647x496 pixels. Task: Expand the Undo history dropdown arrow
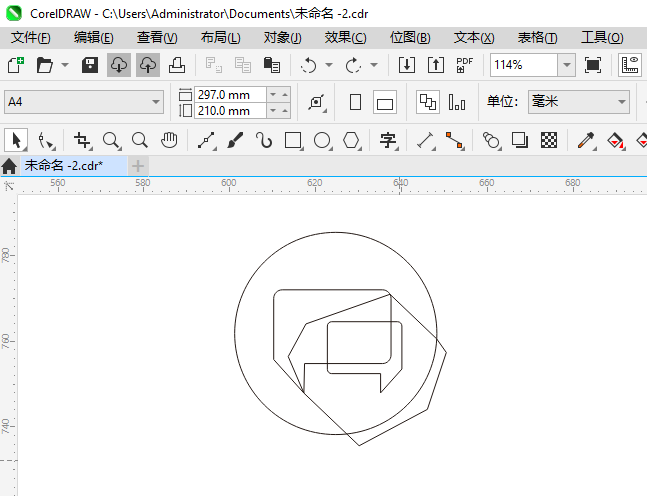329,65
